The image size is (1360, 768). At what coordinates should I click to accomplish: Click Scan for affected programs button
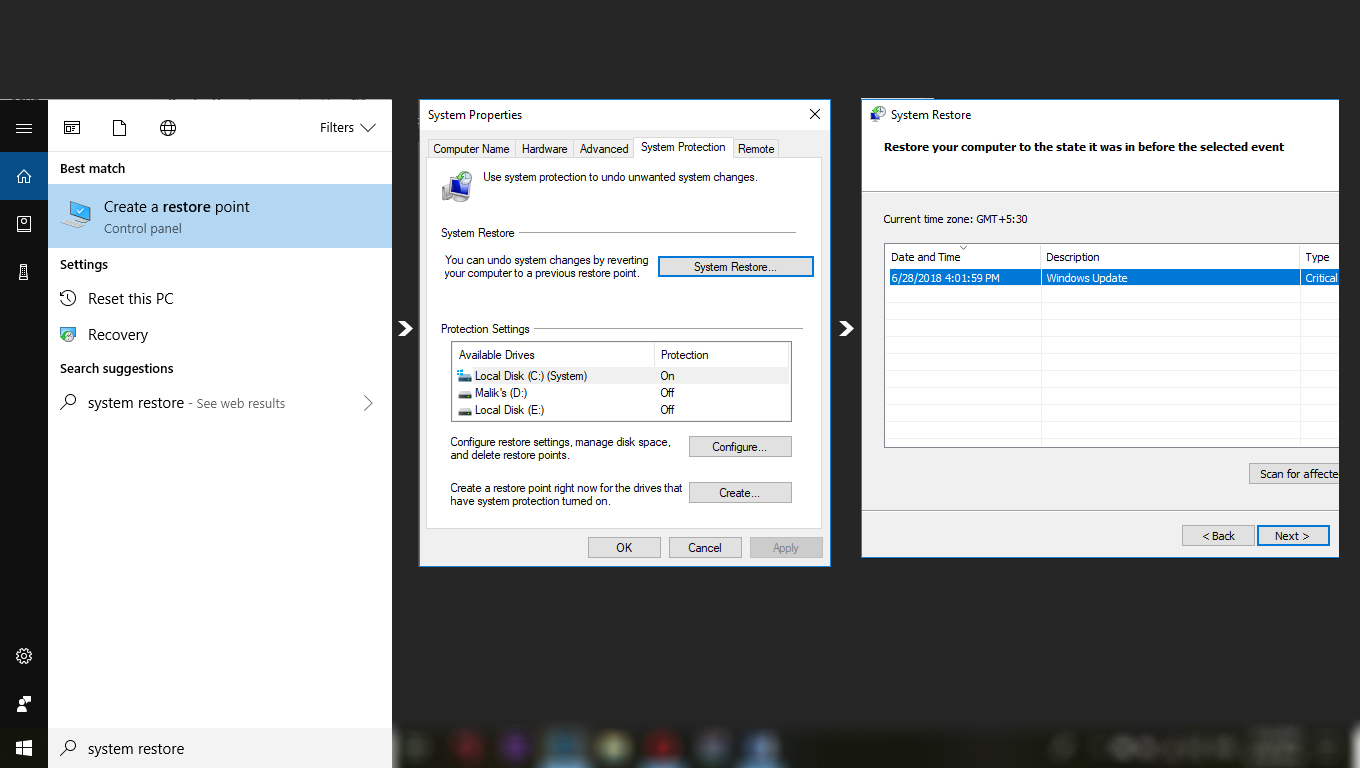[x=1294, y=474]
